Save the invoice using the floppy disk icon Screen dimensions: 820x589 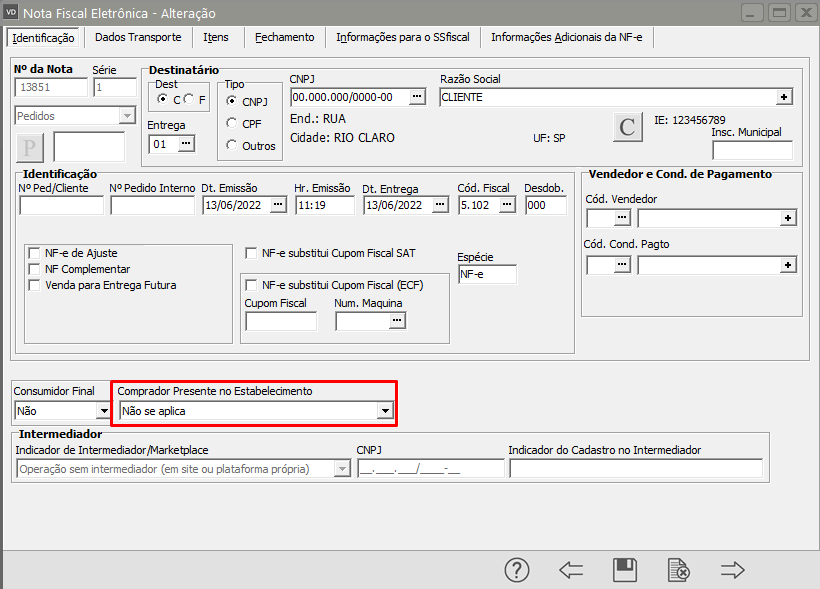625,570
